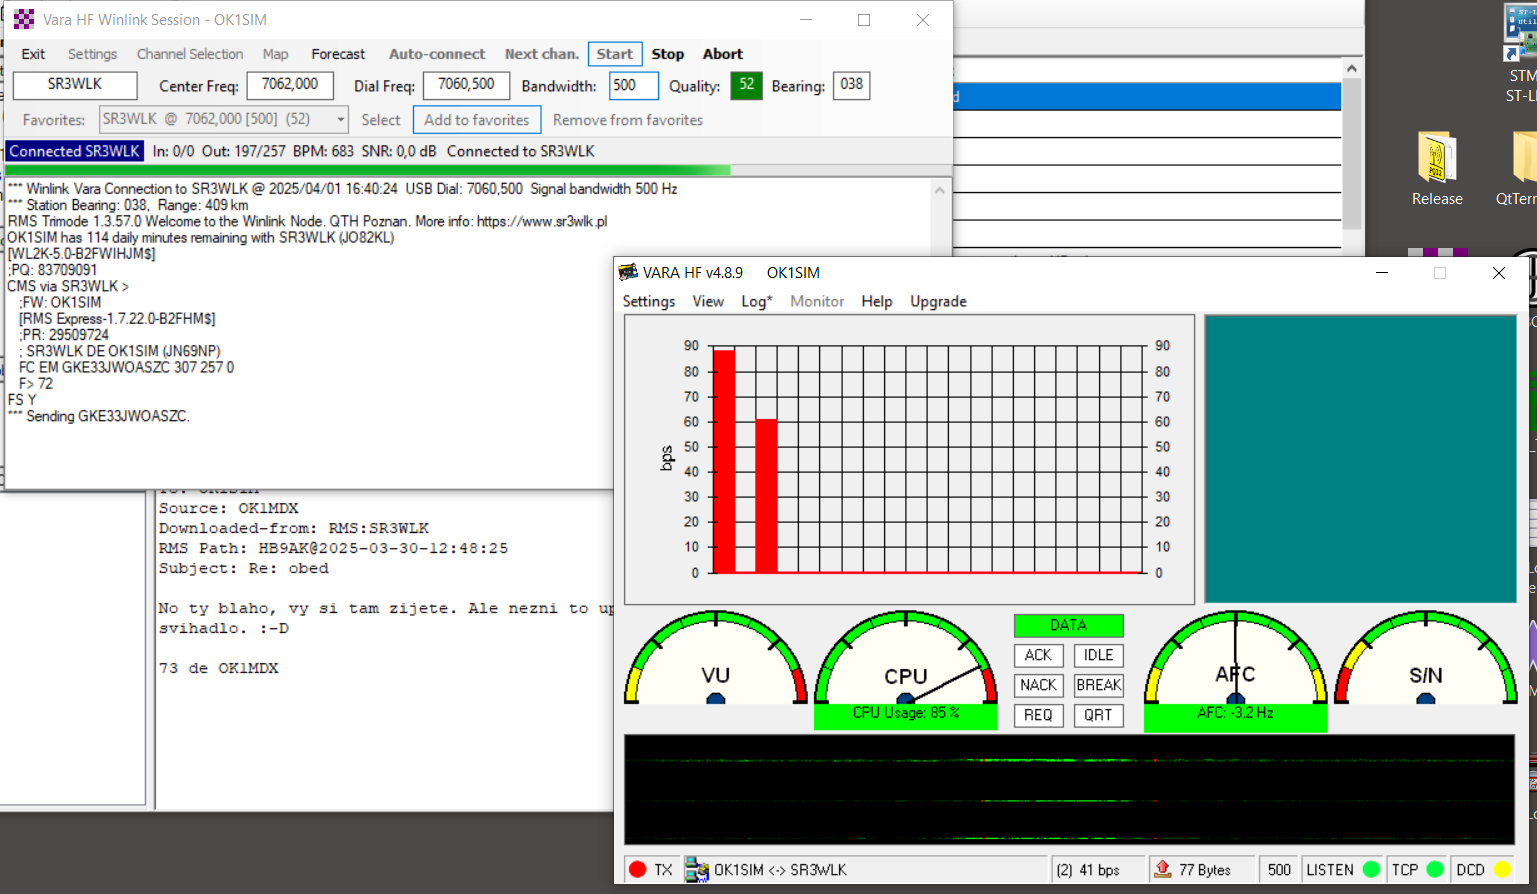Image resolution: width=1537 pixels, height=894 pixels.
Task: Click the VU meter gauge
Action: (x=716, y=658)
